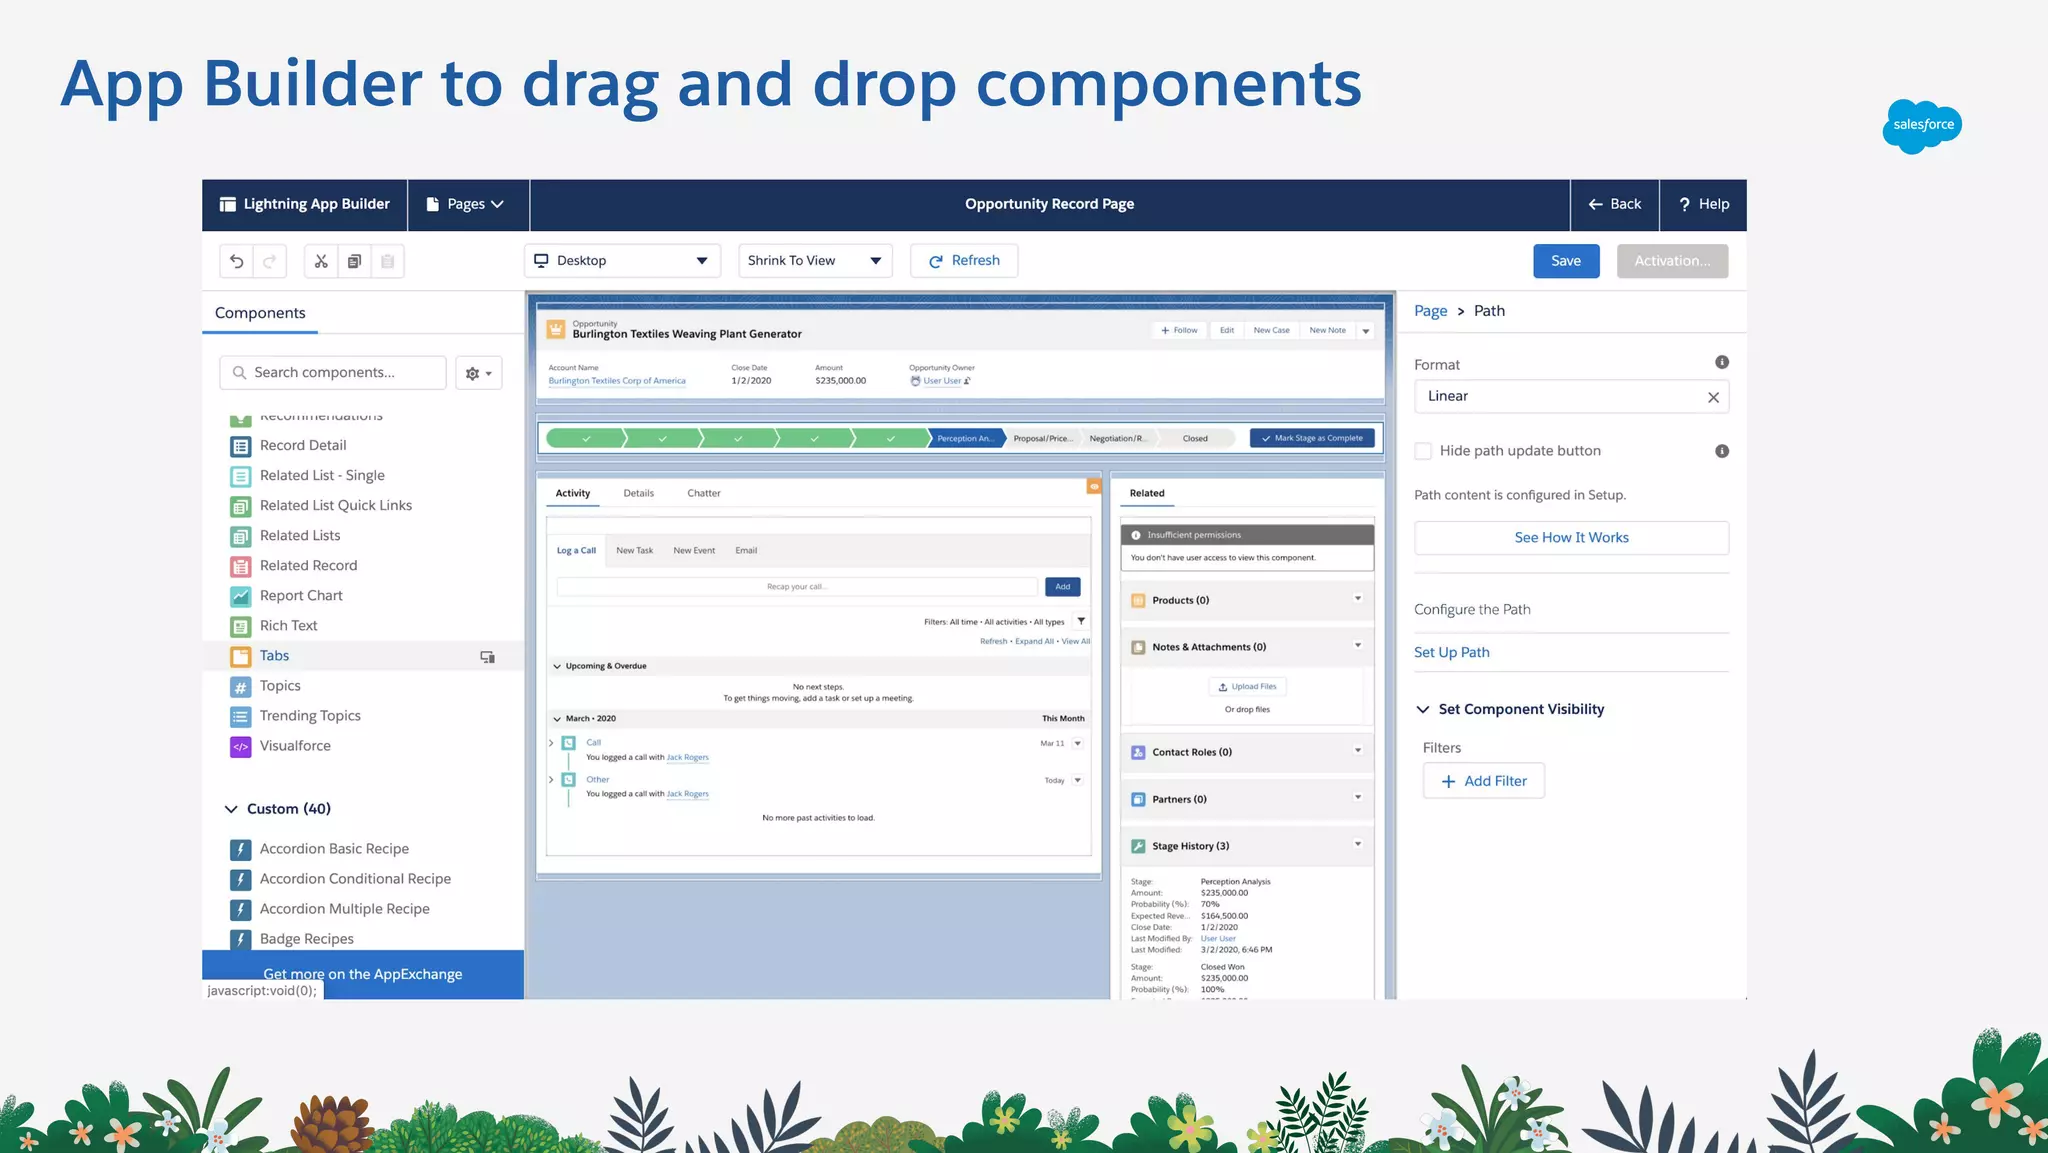Open the Desktop form factor dropdown

(621, 261)
